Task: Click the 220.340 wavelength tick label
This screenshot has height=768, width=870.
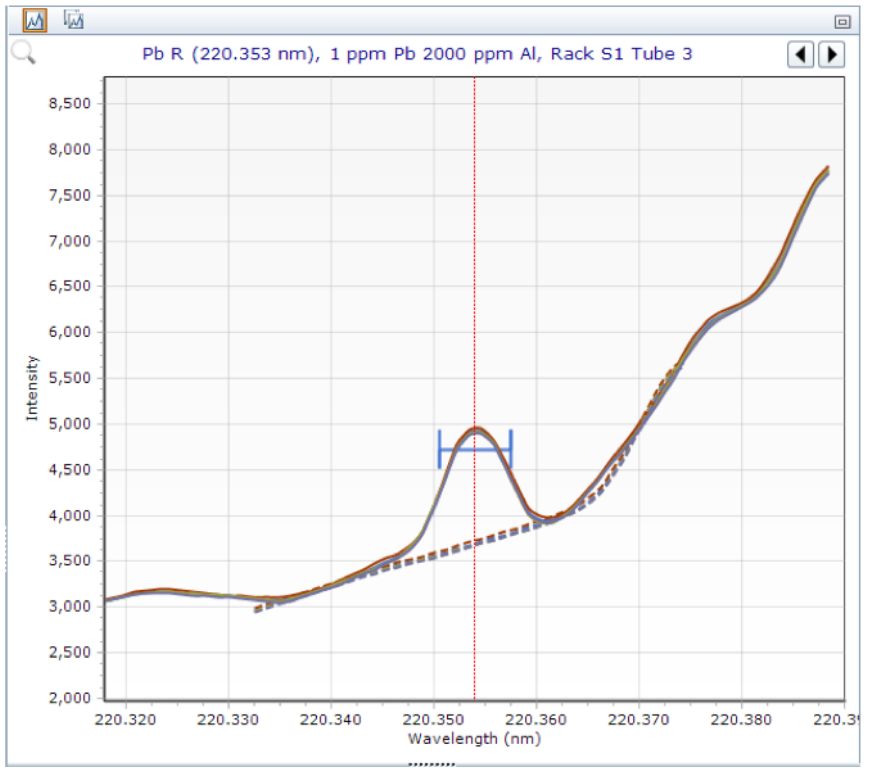Action: point(331,720)
